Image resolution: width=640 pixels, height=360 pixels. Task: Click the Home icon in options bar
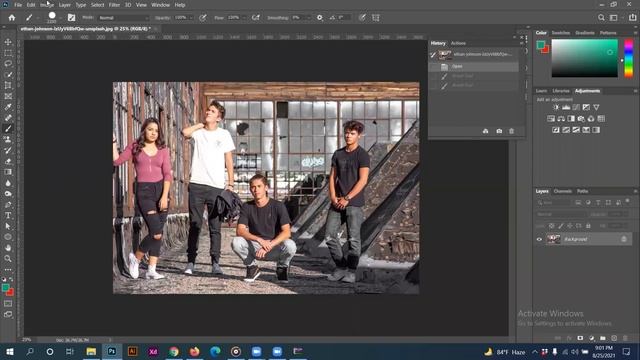tap(12, 18)
